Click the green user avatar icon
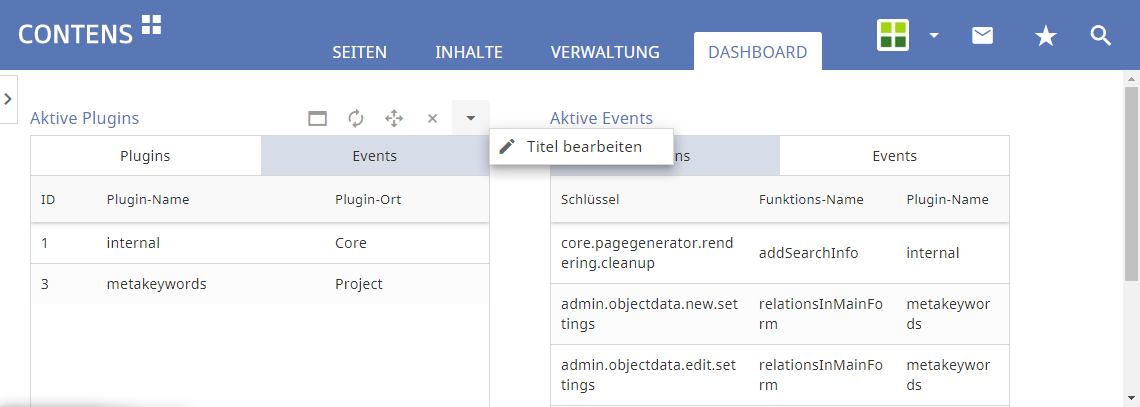Viewport: 1140px width, 407px height. tap(893, 35)
